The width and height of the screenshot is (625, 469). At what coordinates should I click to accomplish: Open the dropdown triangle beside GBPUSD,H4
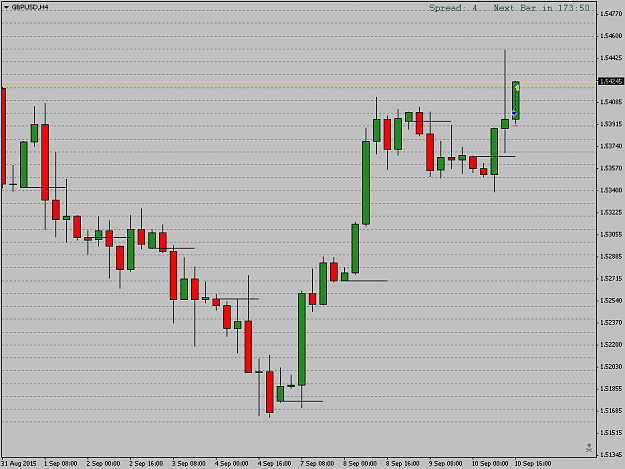(6, 7)
